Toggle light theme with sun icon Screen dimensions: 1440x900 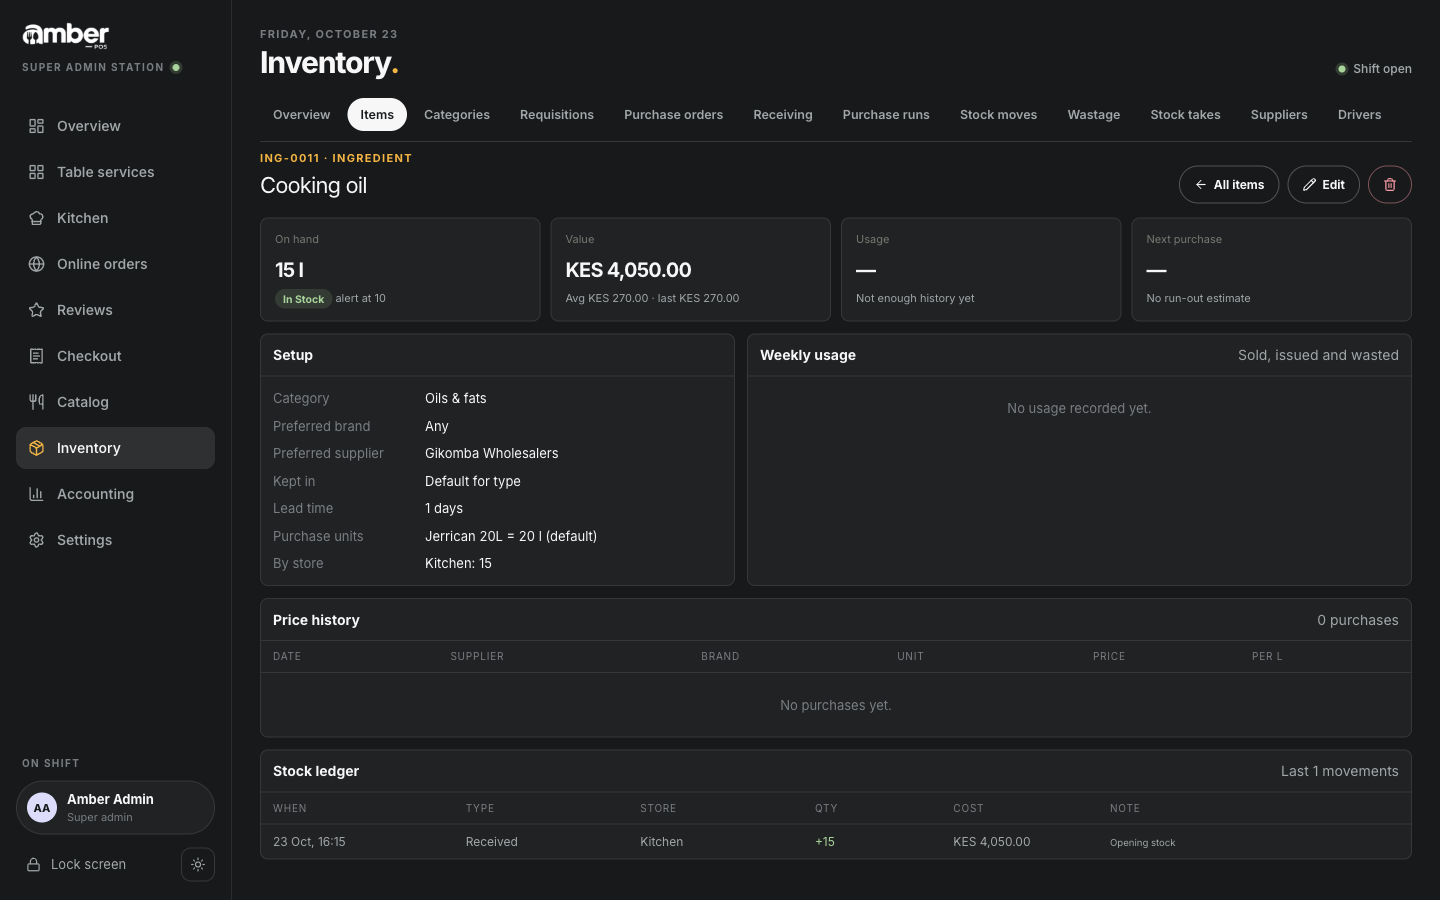198,864
